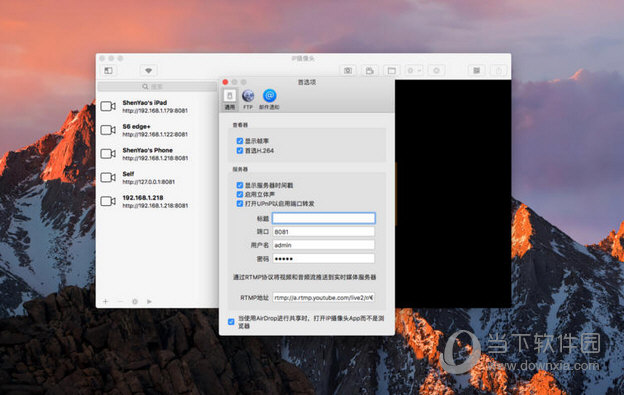Take a snapshot with the camera toolbar icon
The height and width of the screenshot is (395, 624).
[348, 70]
